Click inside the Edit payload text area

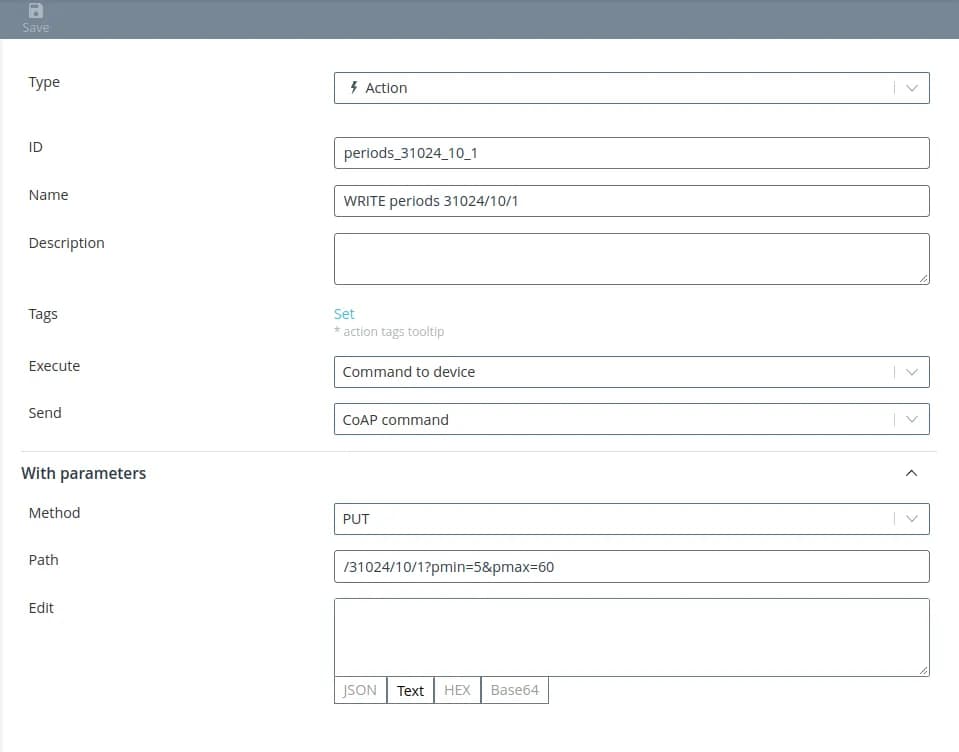(631, 637)
